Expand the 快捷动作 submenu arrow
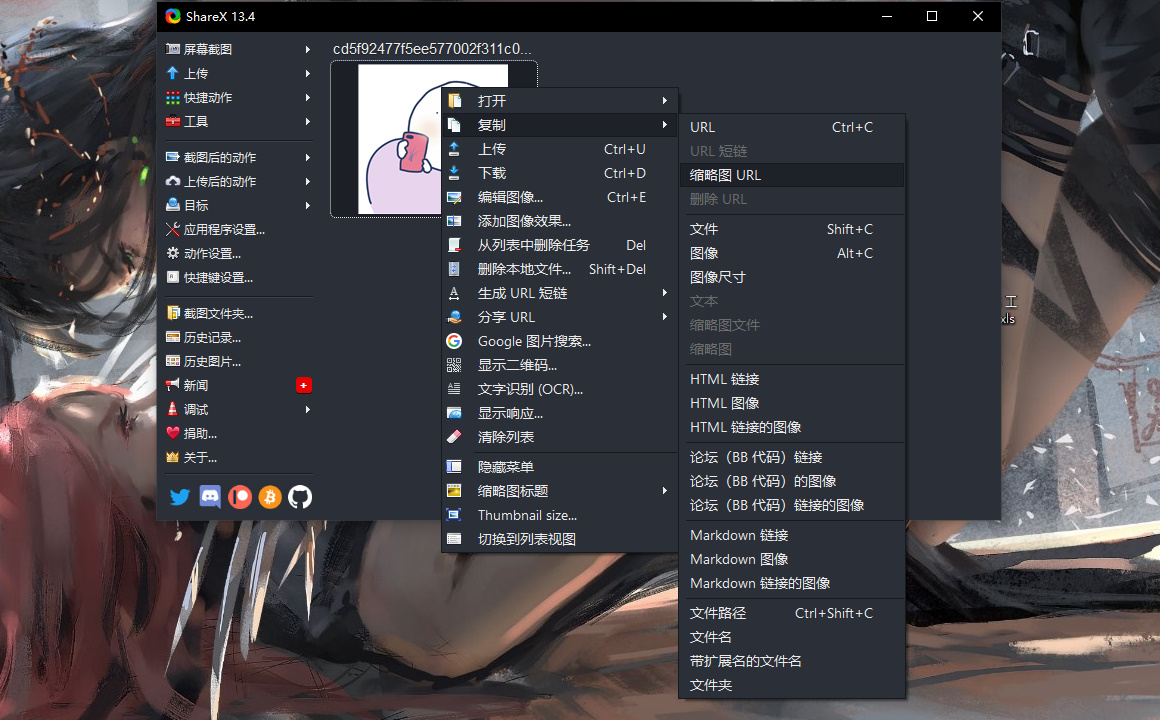Viewport: 1160px width, 720px height. tap(308, 98)
